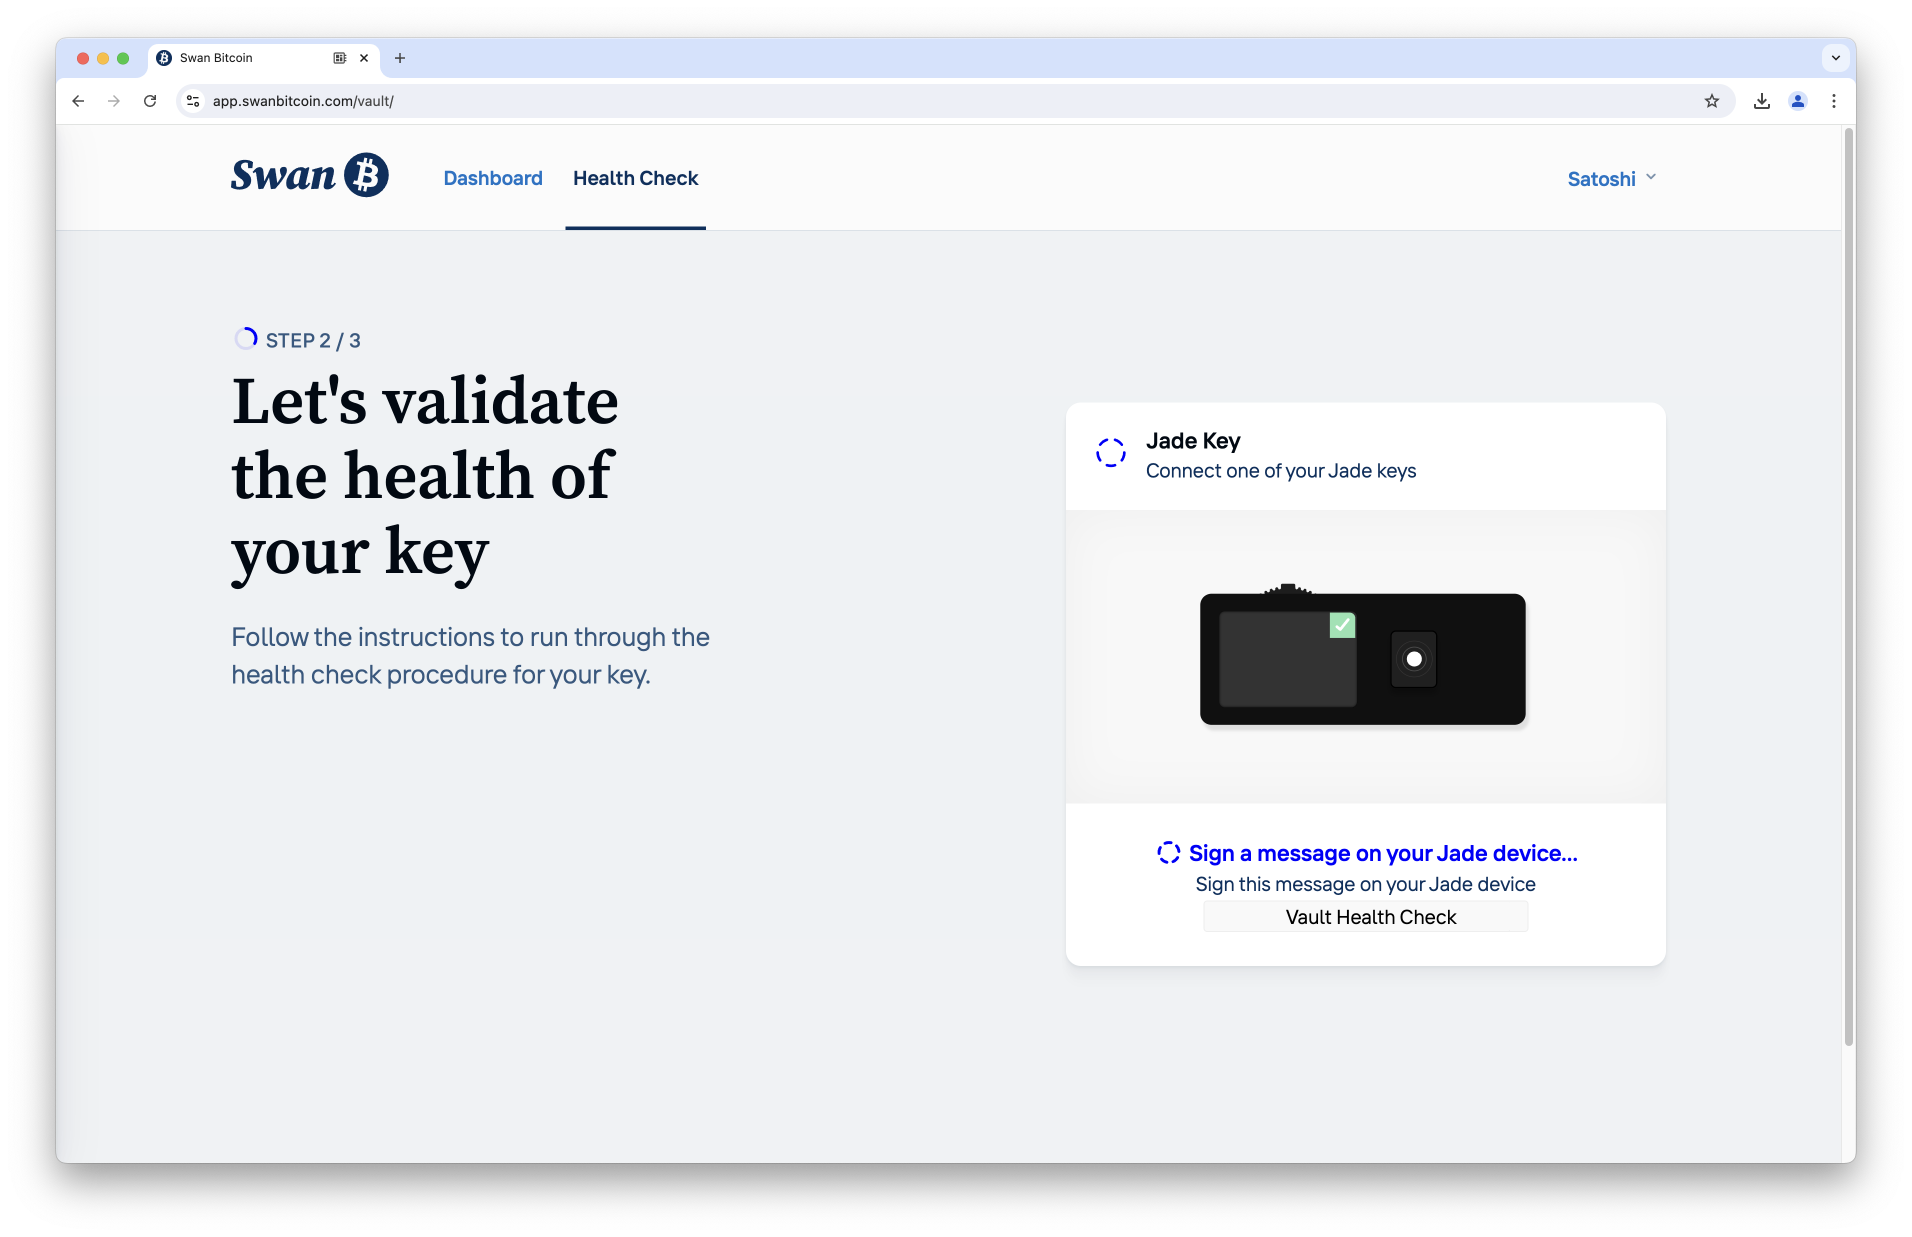The width and height of the screenshot is (1912, 1237).
Task: Open the browser downloads icon
Action: point(1762,101)
